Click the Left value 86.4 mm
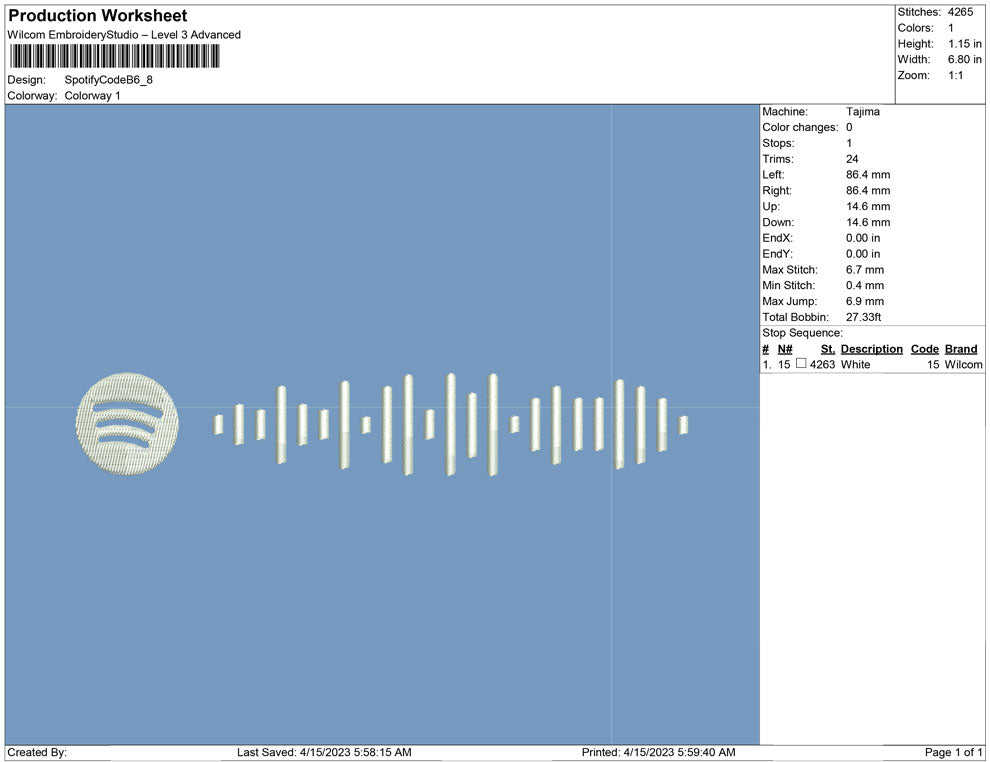 click(x=868, y=174)
